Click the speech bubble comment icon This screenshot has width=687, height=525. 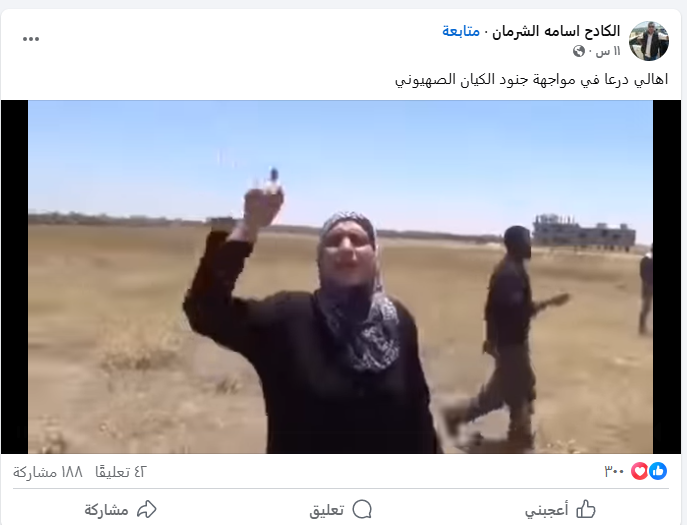click(x=362, y=509)
